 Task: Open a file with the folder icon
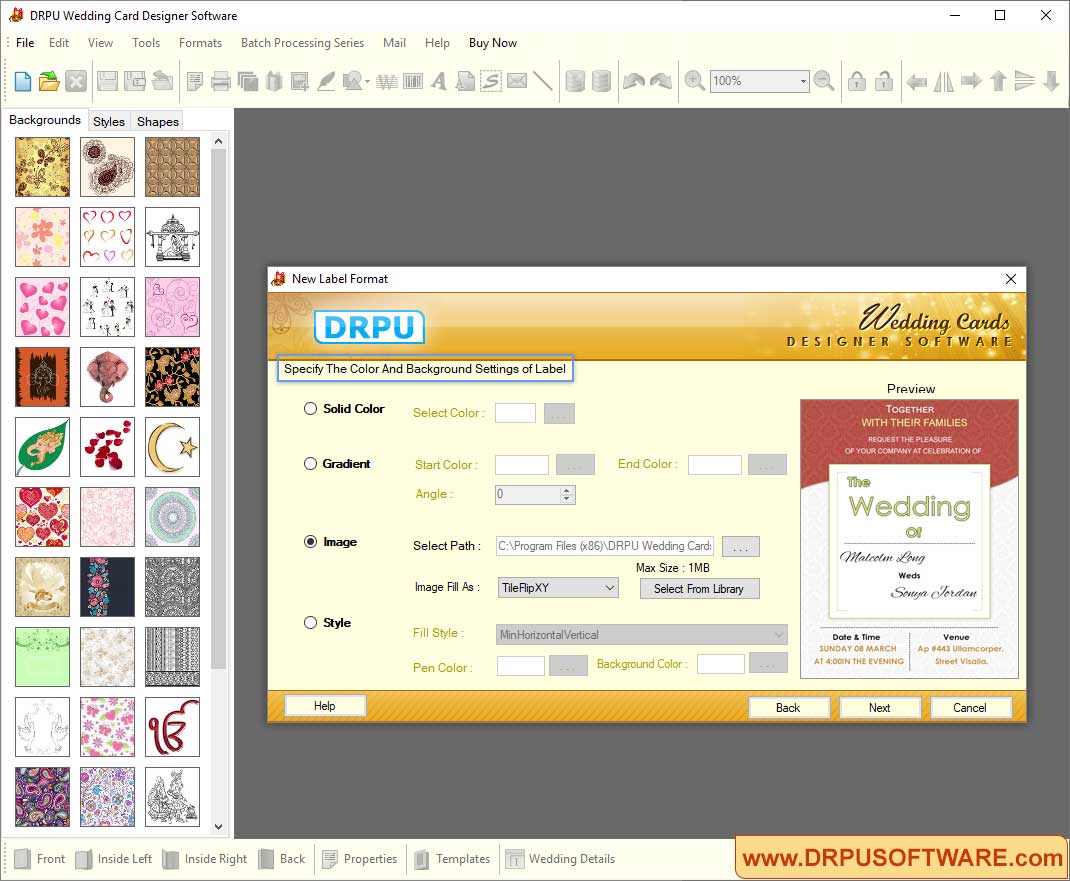pos(48,81)
